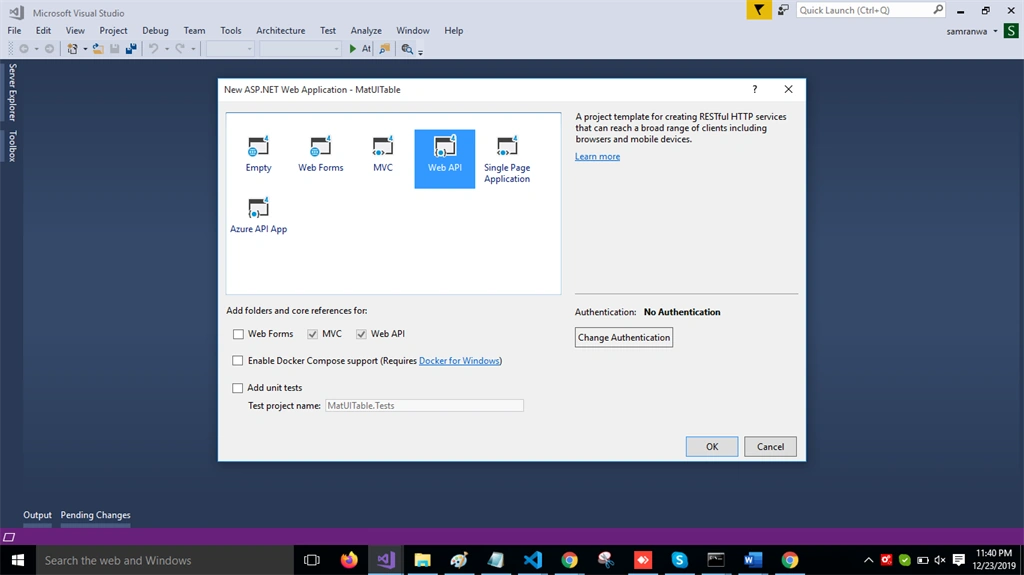
Task: Expand the New Project toolbar dropdown arrow
Action: pyautogui.click(x=85, y=49)
